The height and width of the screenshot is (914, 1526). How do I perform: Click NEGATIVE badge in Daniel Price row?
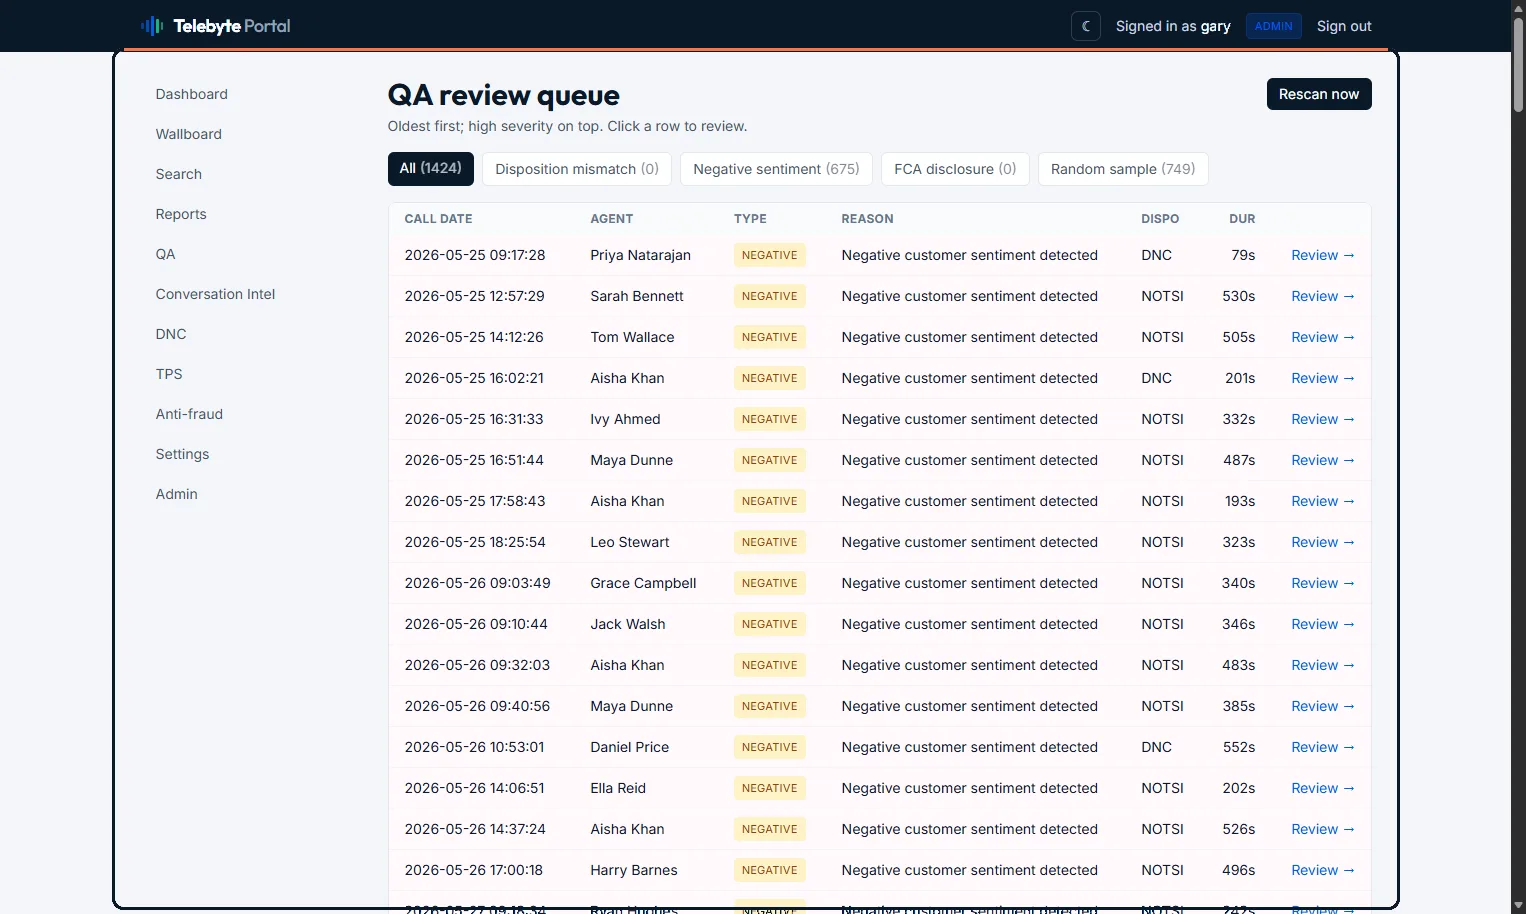[x=770, y=747]
